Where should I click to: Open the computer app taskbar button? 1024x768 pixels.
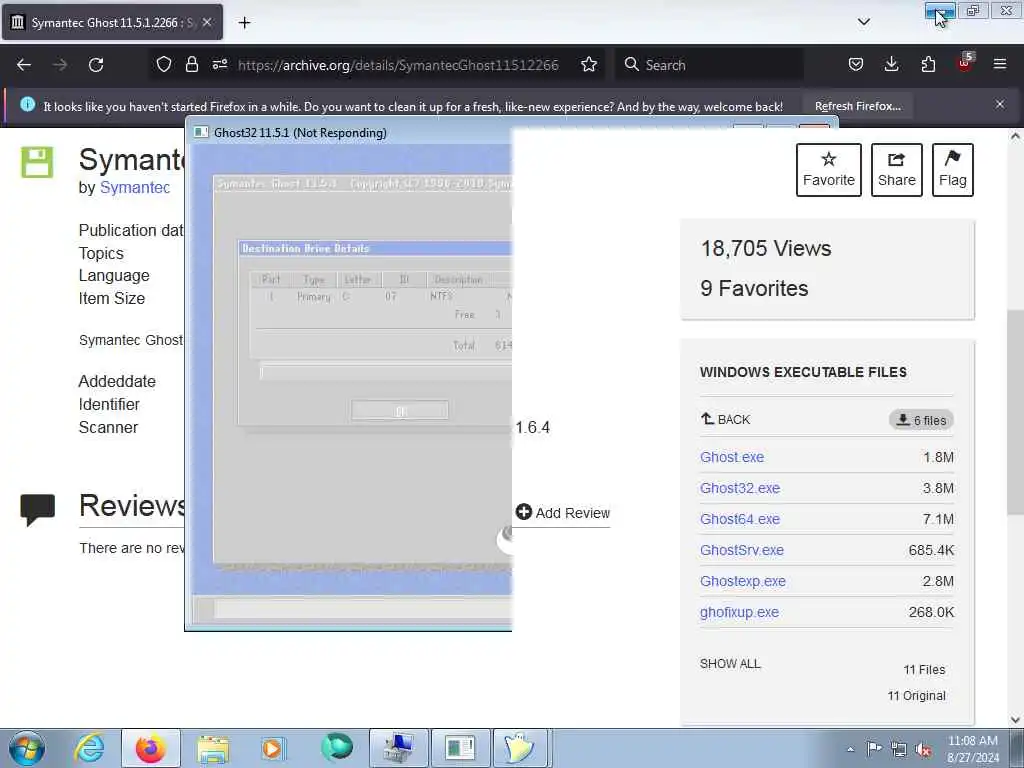(x=399, y=748)
